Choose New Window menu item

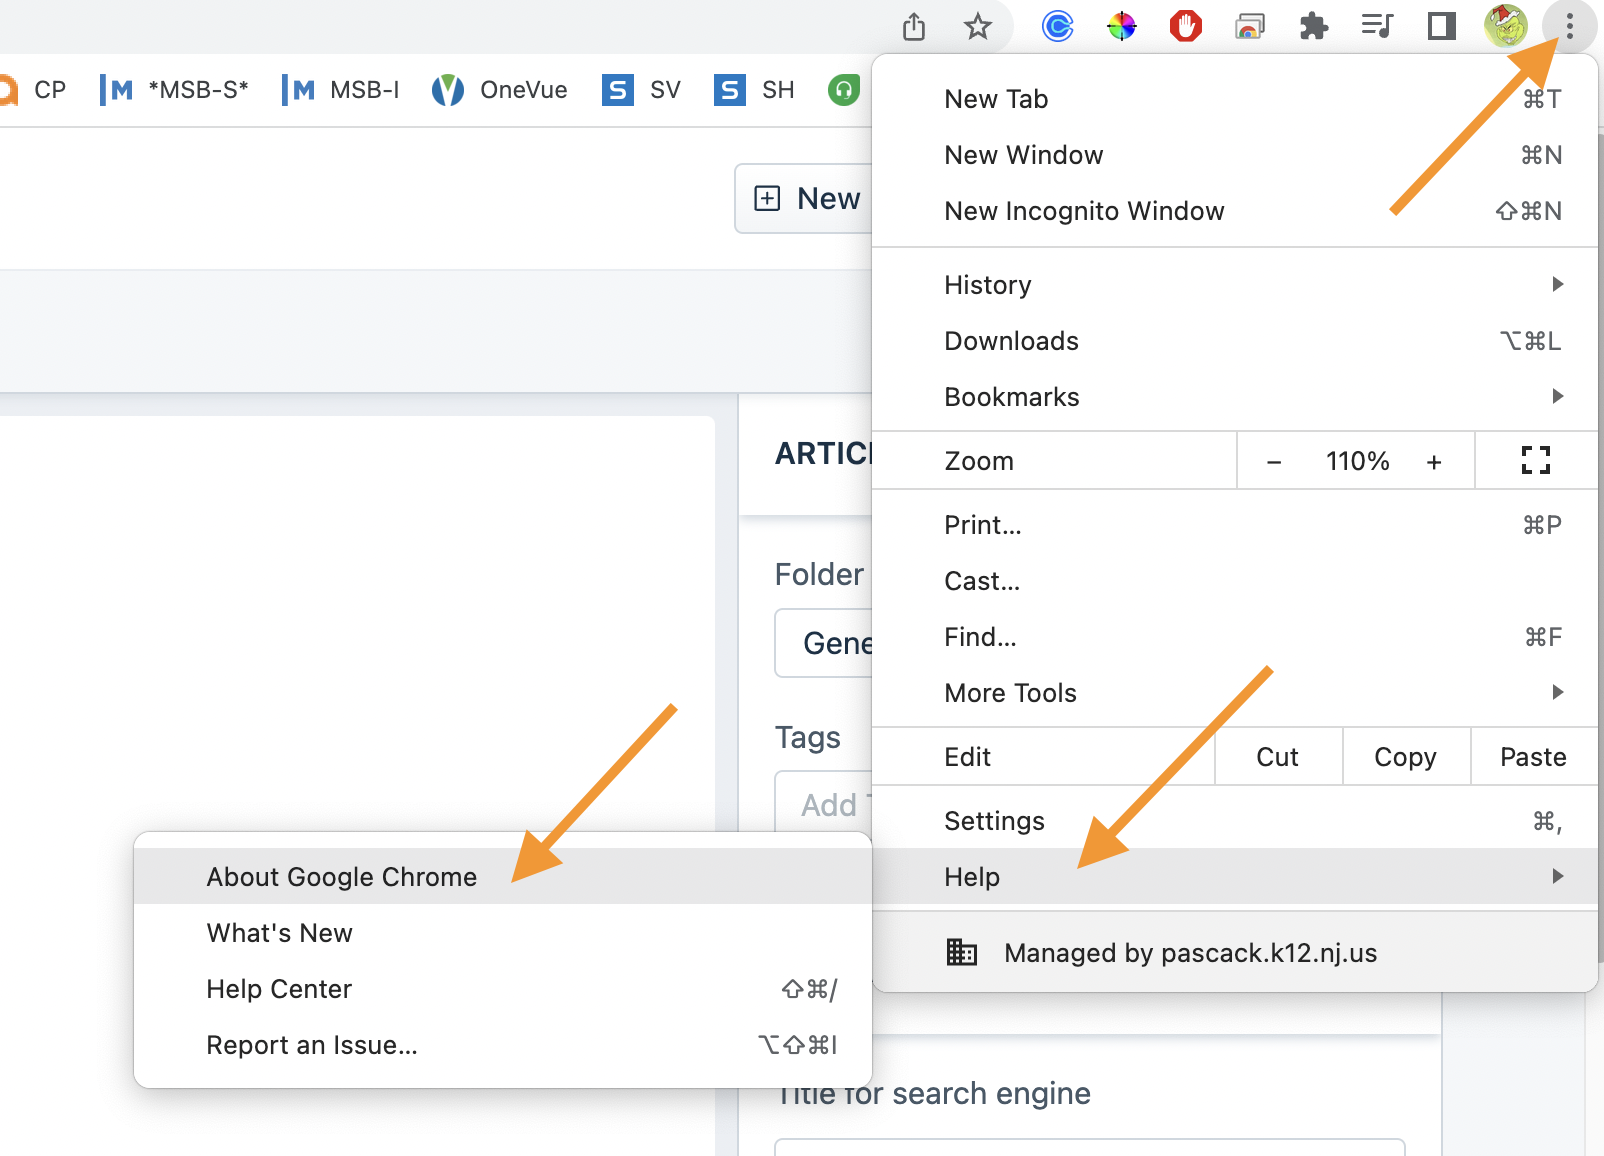coord(1235,155)
